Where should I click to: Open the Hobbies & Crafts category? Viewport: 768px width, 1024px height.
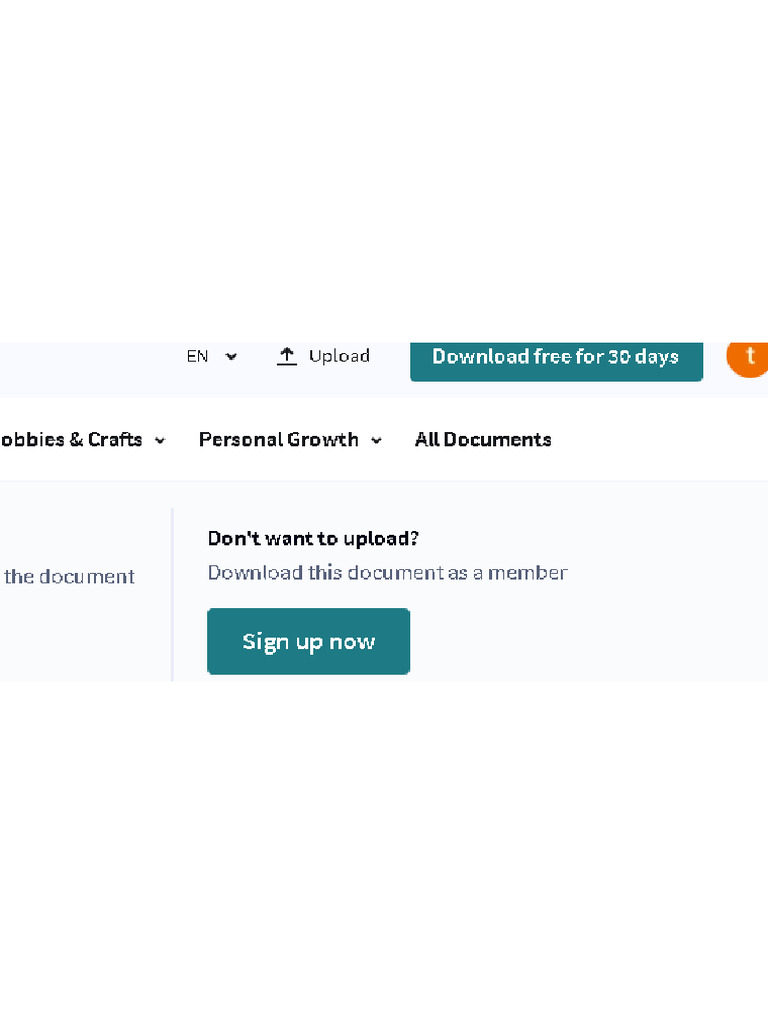click(71, 440)
